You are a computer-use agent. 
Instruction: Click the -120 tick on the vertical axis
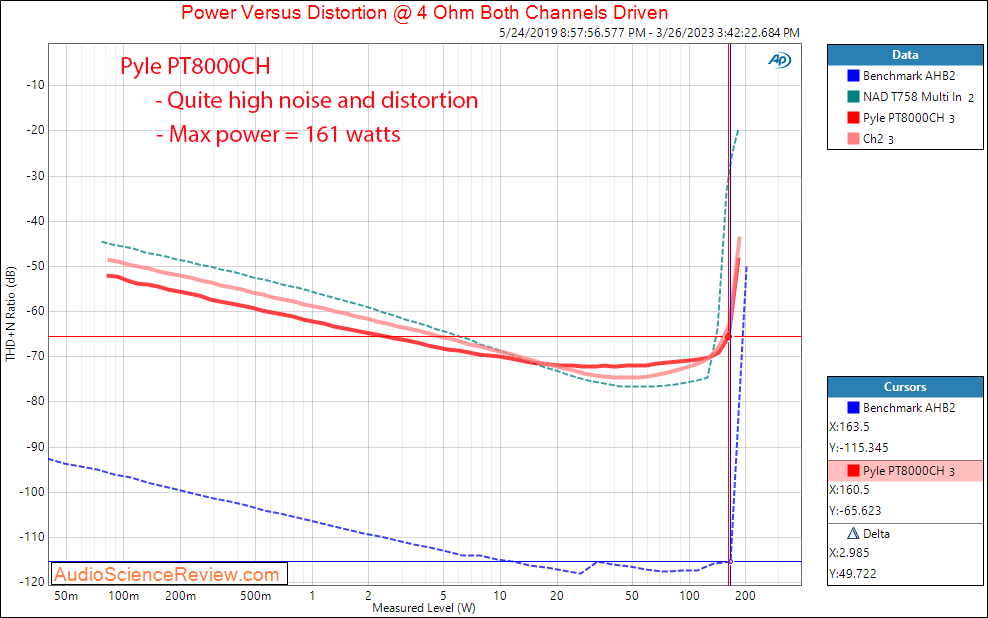33,582
